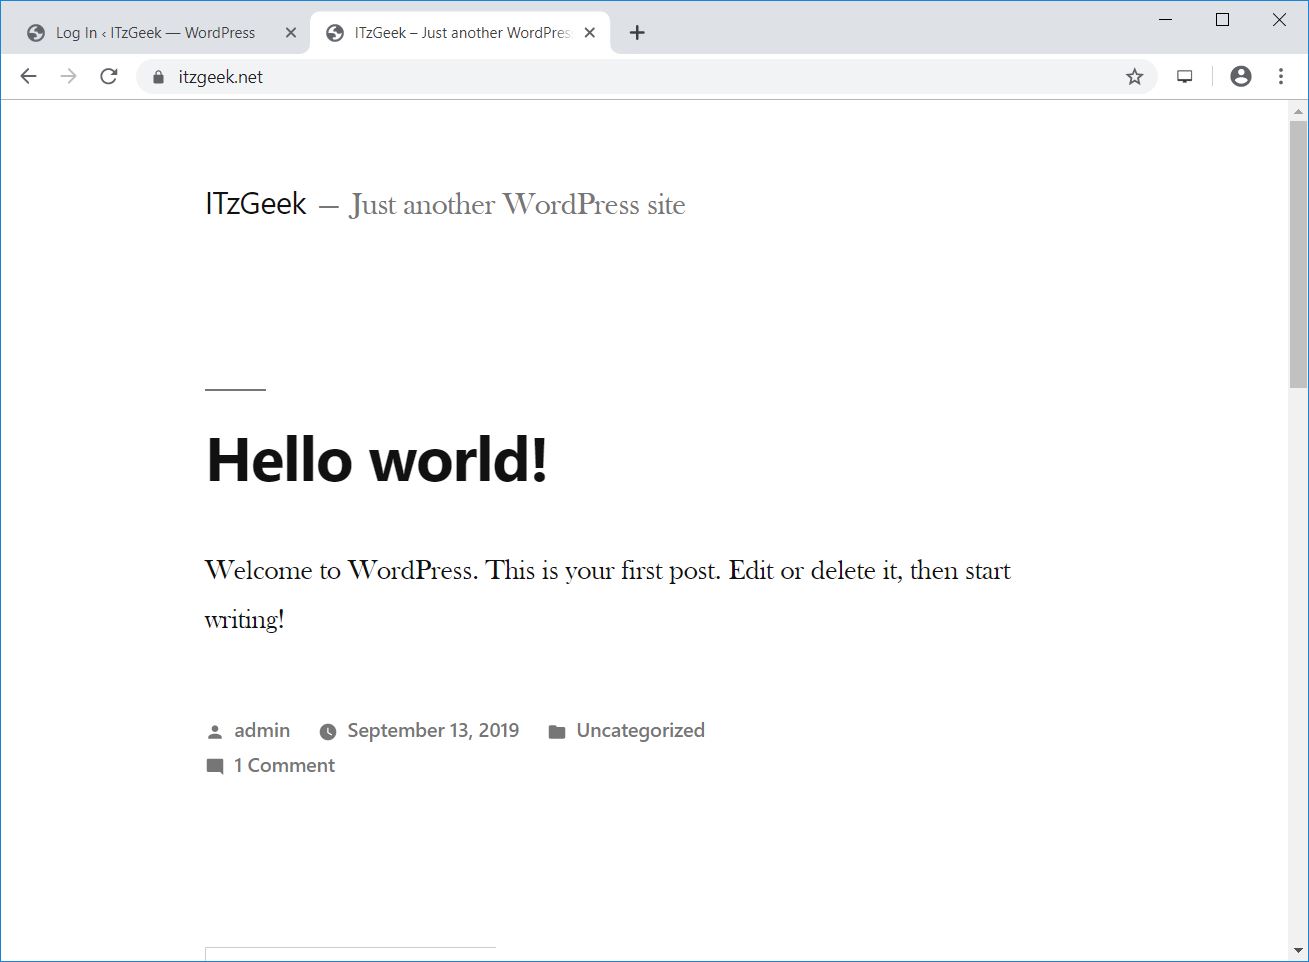Close the Log In ITzGeek tab

tap(291, 33)
